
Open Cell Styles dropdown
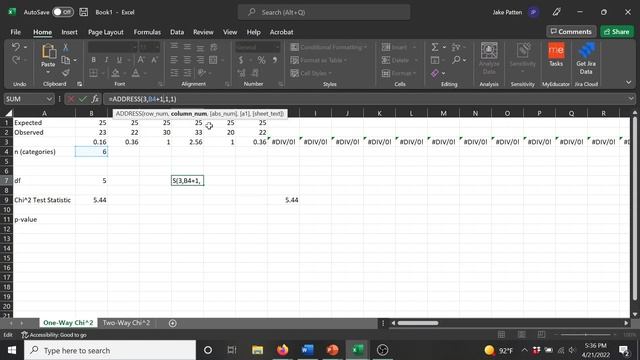click(311, 73)
